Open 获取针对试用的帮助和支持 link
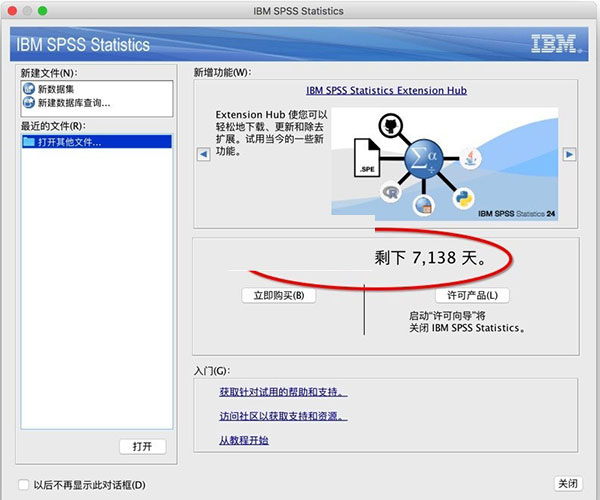Screen dimensions: 600x500 tap(283, 392)
